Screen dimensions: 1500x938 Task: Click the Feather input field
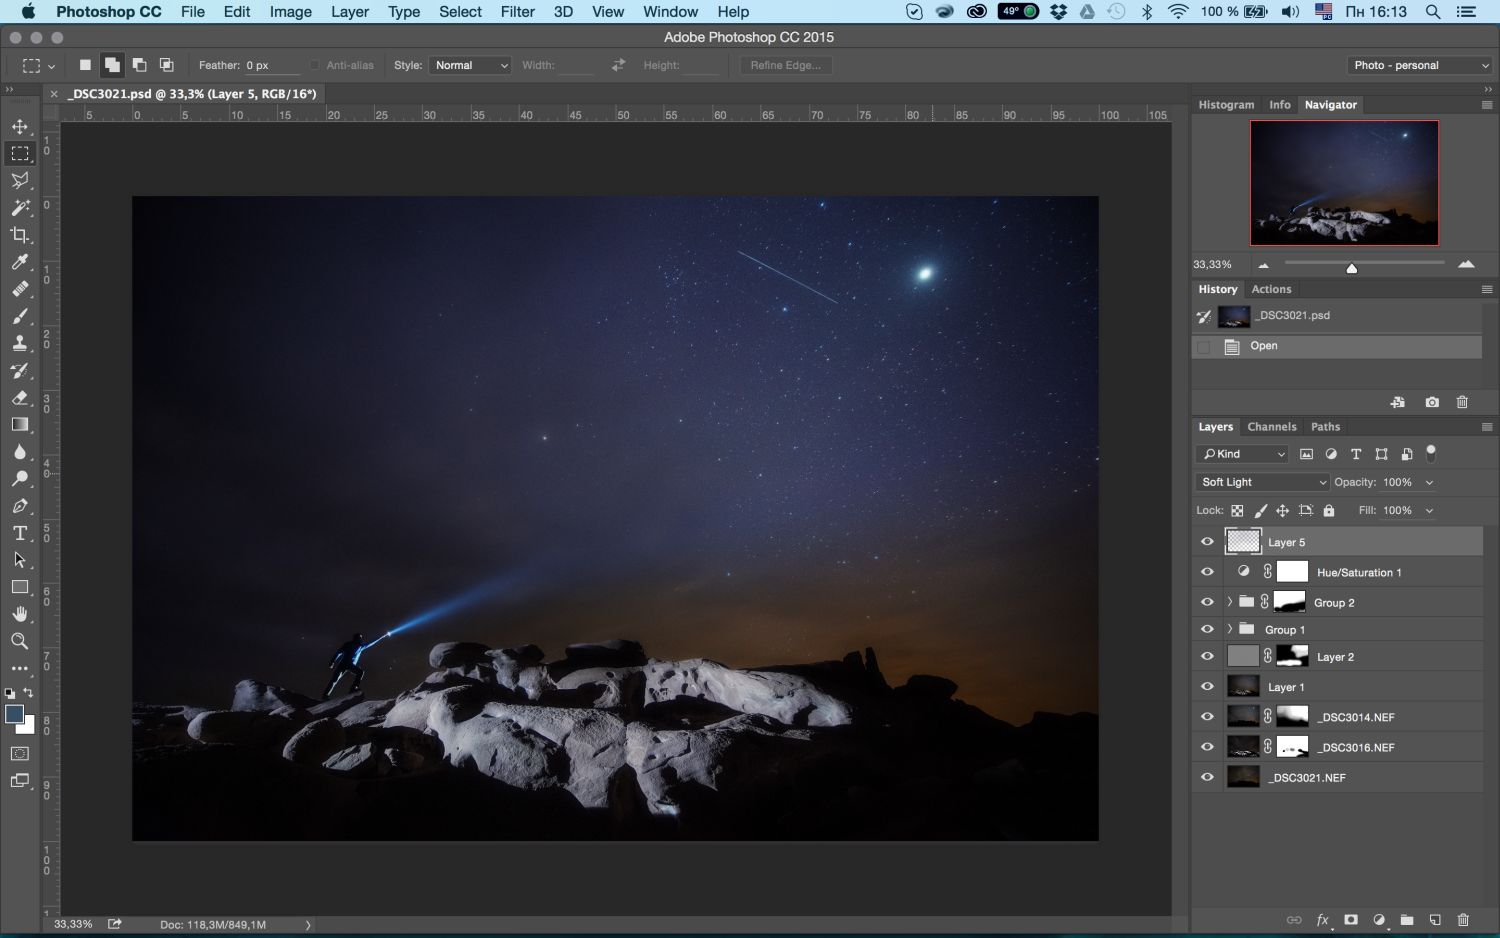271,65
